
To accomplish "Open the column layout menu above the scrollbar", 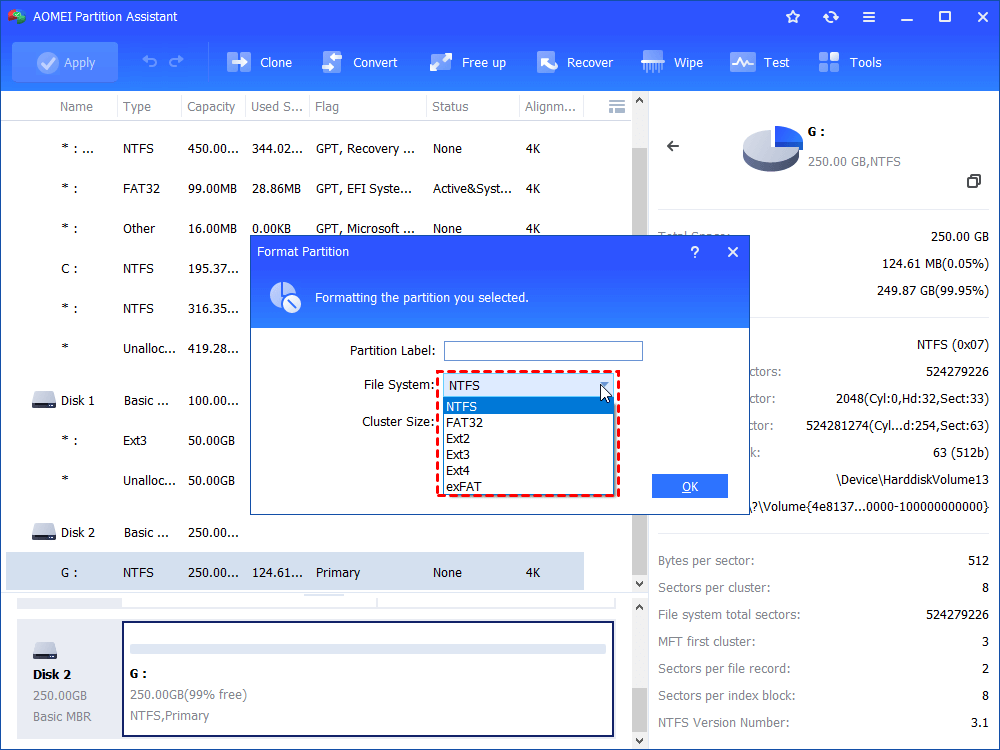I will point(616,106).
